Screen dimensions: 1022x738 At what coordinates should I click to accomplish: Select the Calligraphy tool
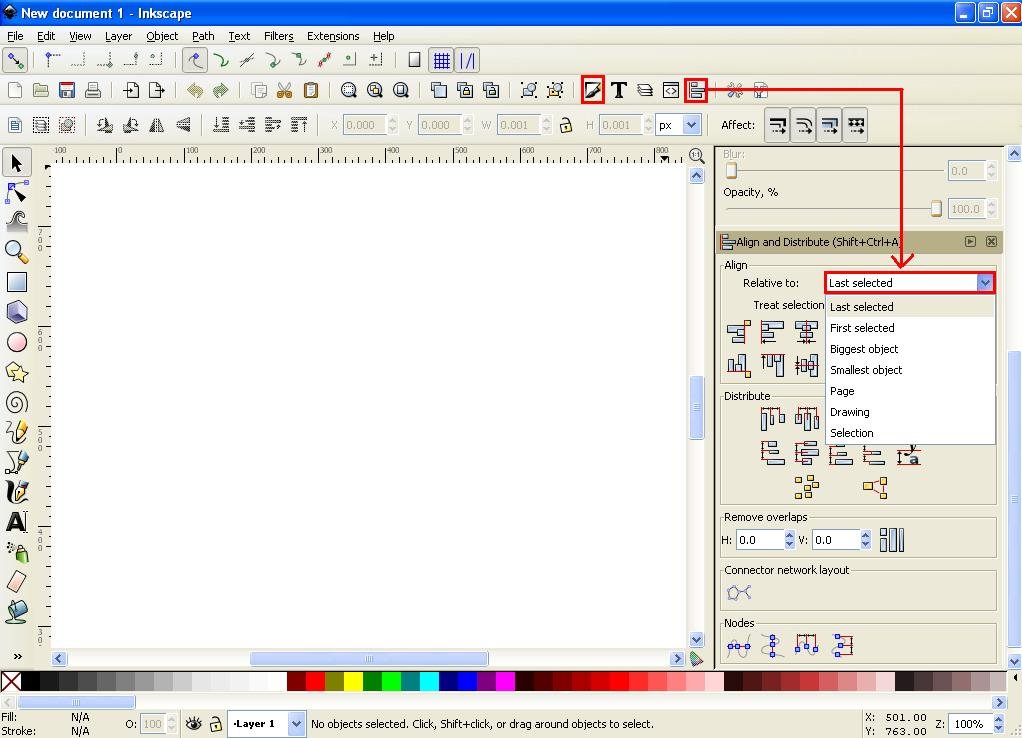(16, 492)
